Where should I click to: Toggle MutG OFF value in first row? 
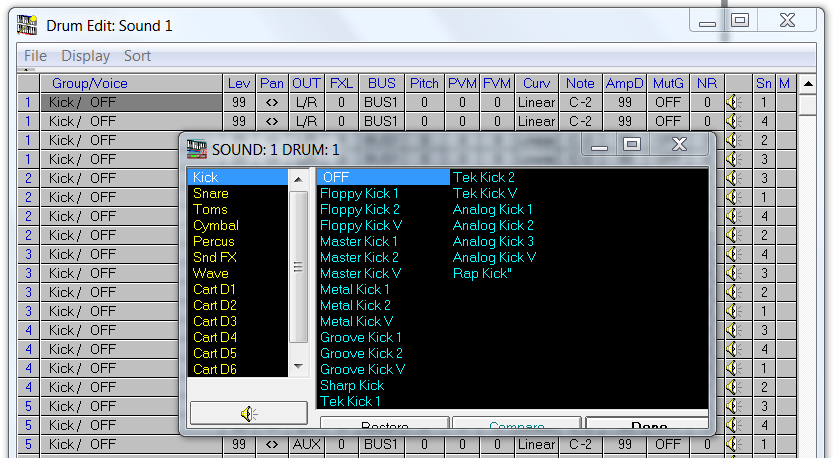[x=667, y=102]
